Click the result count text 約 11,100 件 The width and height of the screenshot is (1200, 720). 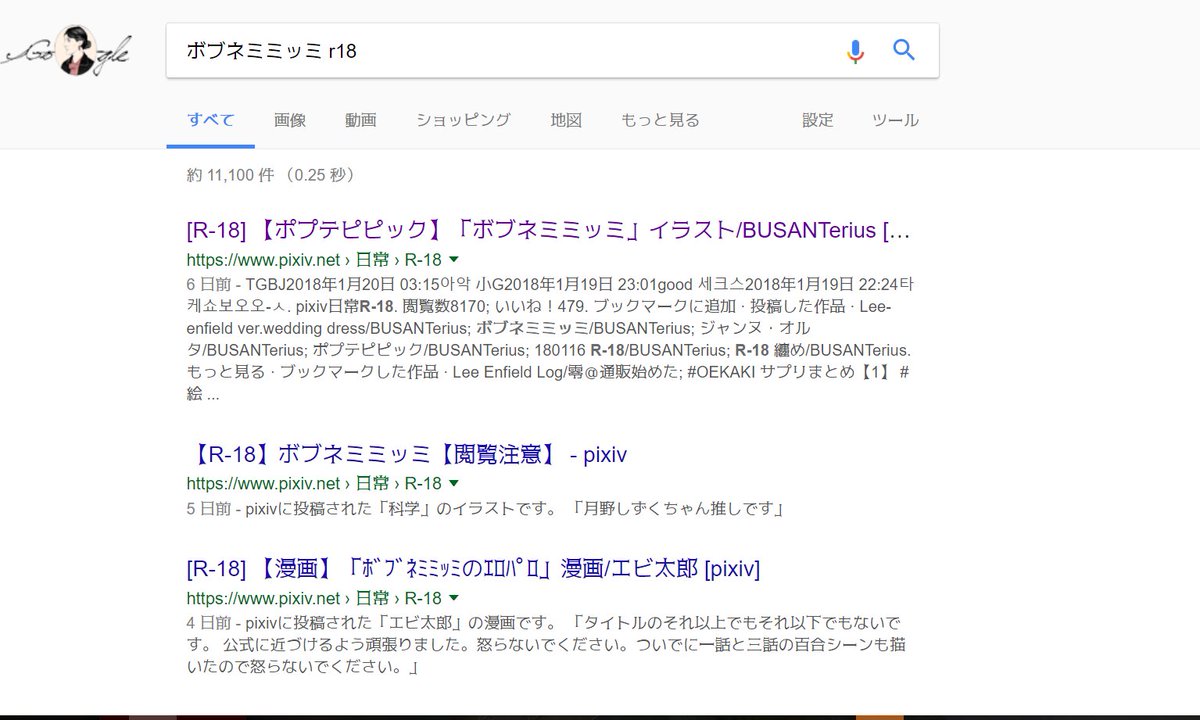pos(230,175)
